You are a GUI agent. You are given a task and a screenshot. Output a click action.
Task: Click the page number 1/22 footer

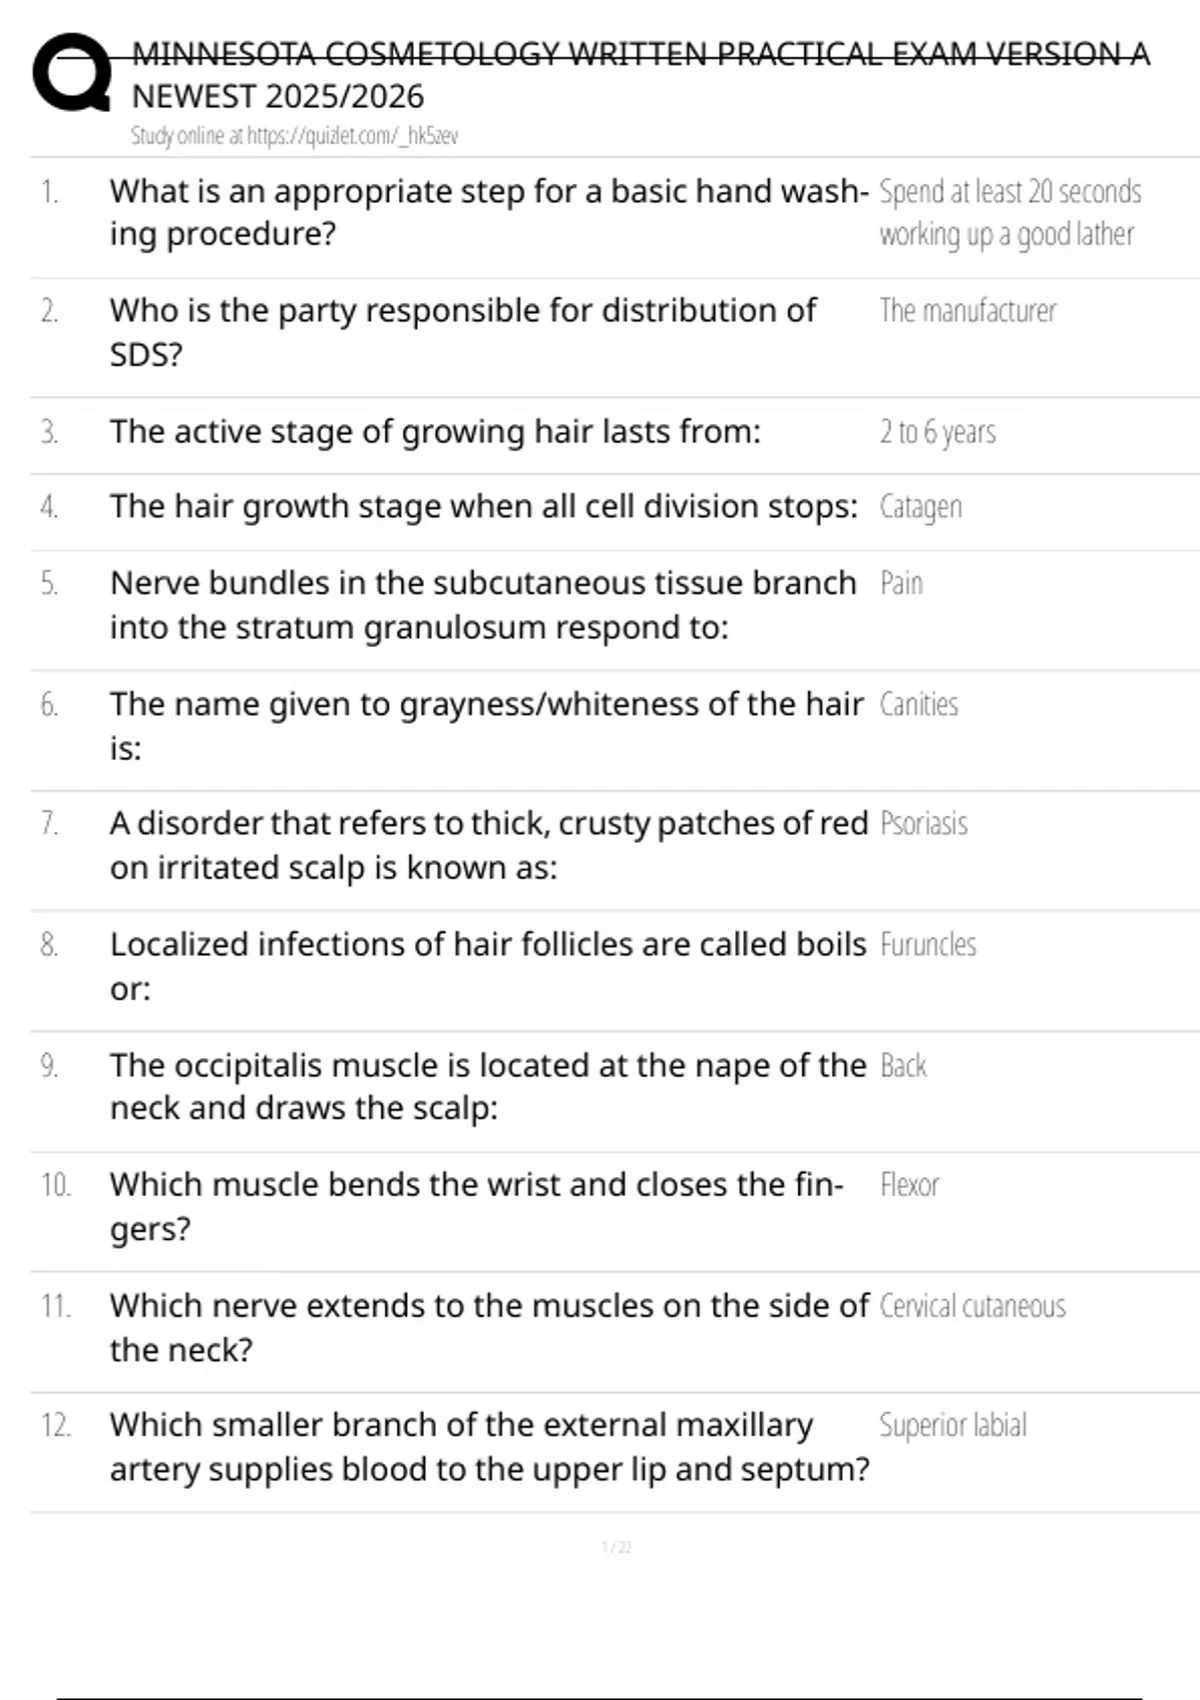click(x=617, y=1547)
